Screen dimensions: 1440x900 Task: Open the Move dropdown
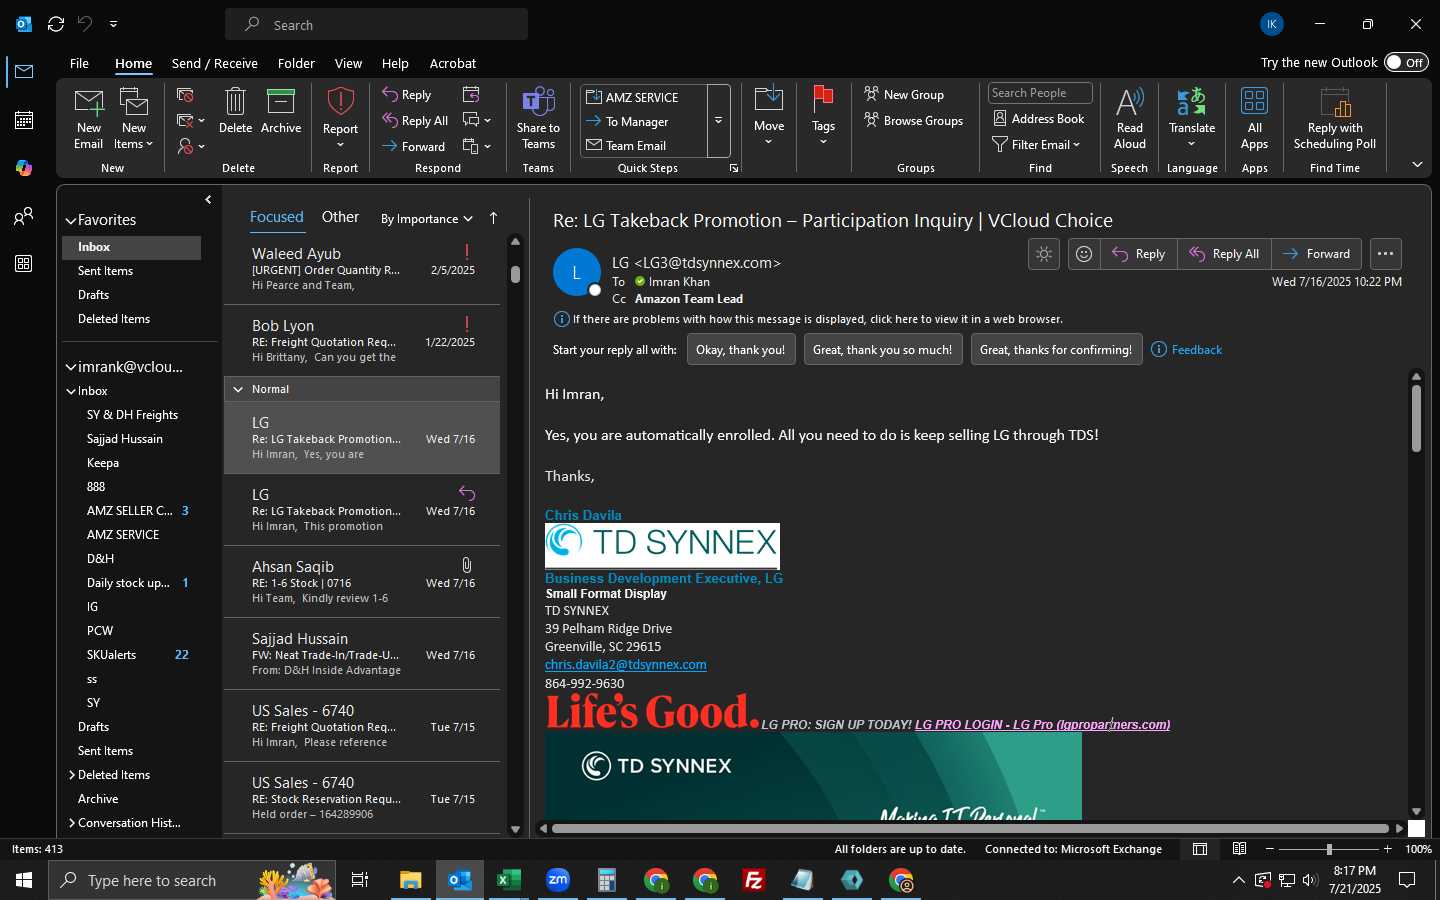[x=769, y=118]
